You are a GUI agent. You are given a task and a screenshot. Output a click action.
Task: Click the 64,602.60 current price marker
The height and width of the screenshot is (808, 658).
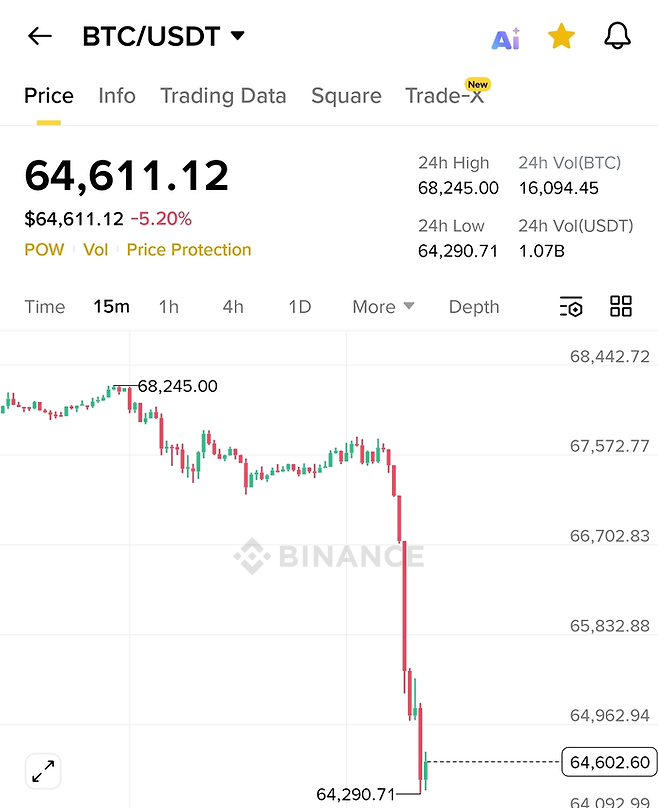610,763
